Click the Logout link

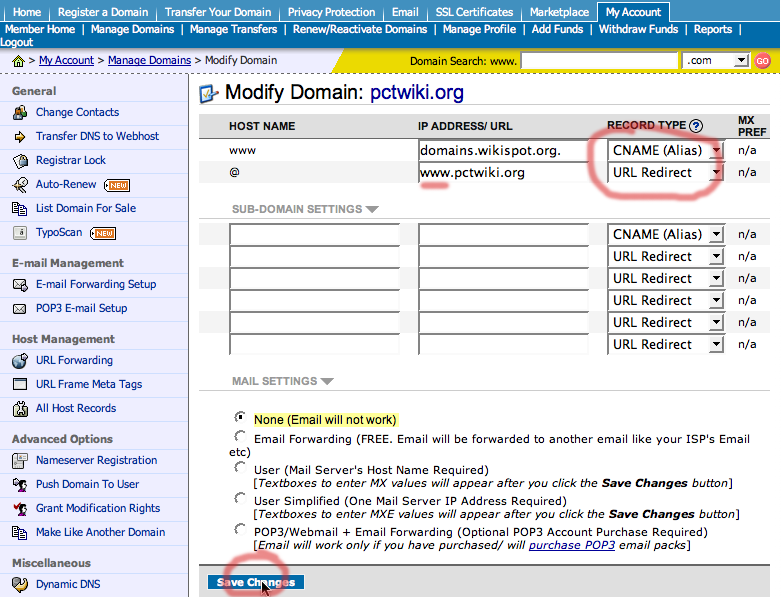pos(17,42)
